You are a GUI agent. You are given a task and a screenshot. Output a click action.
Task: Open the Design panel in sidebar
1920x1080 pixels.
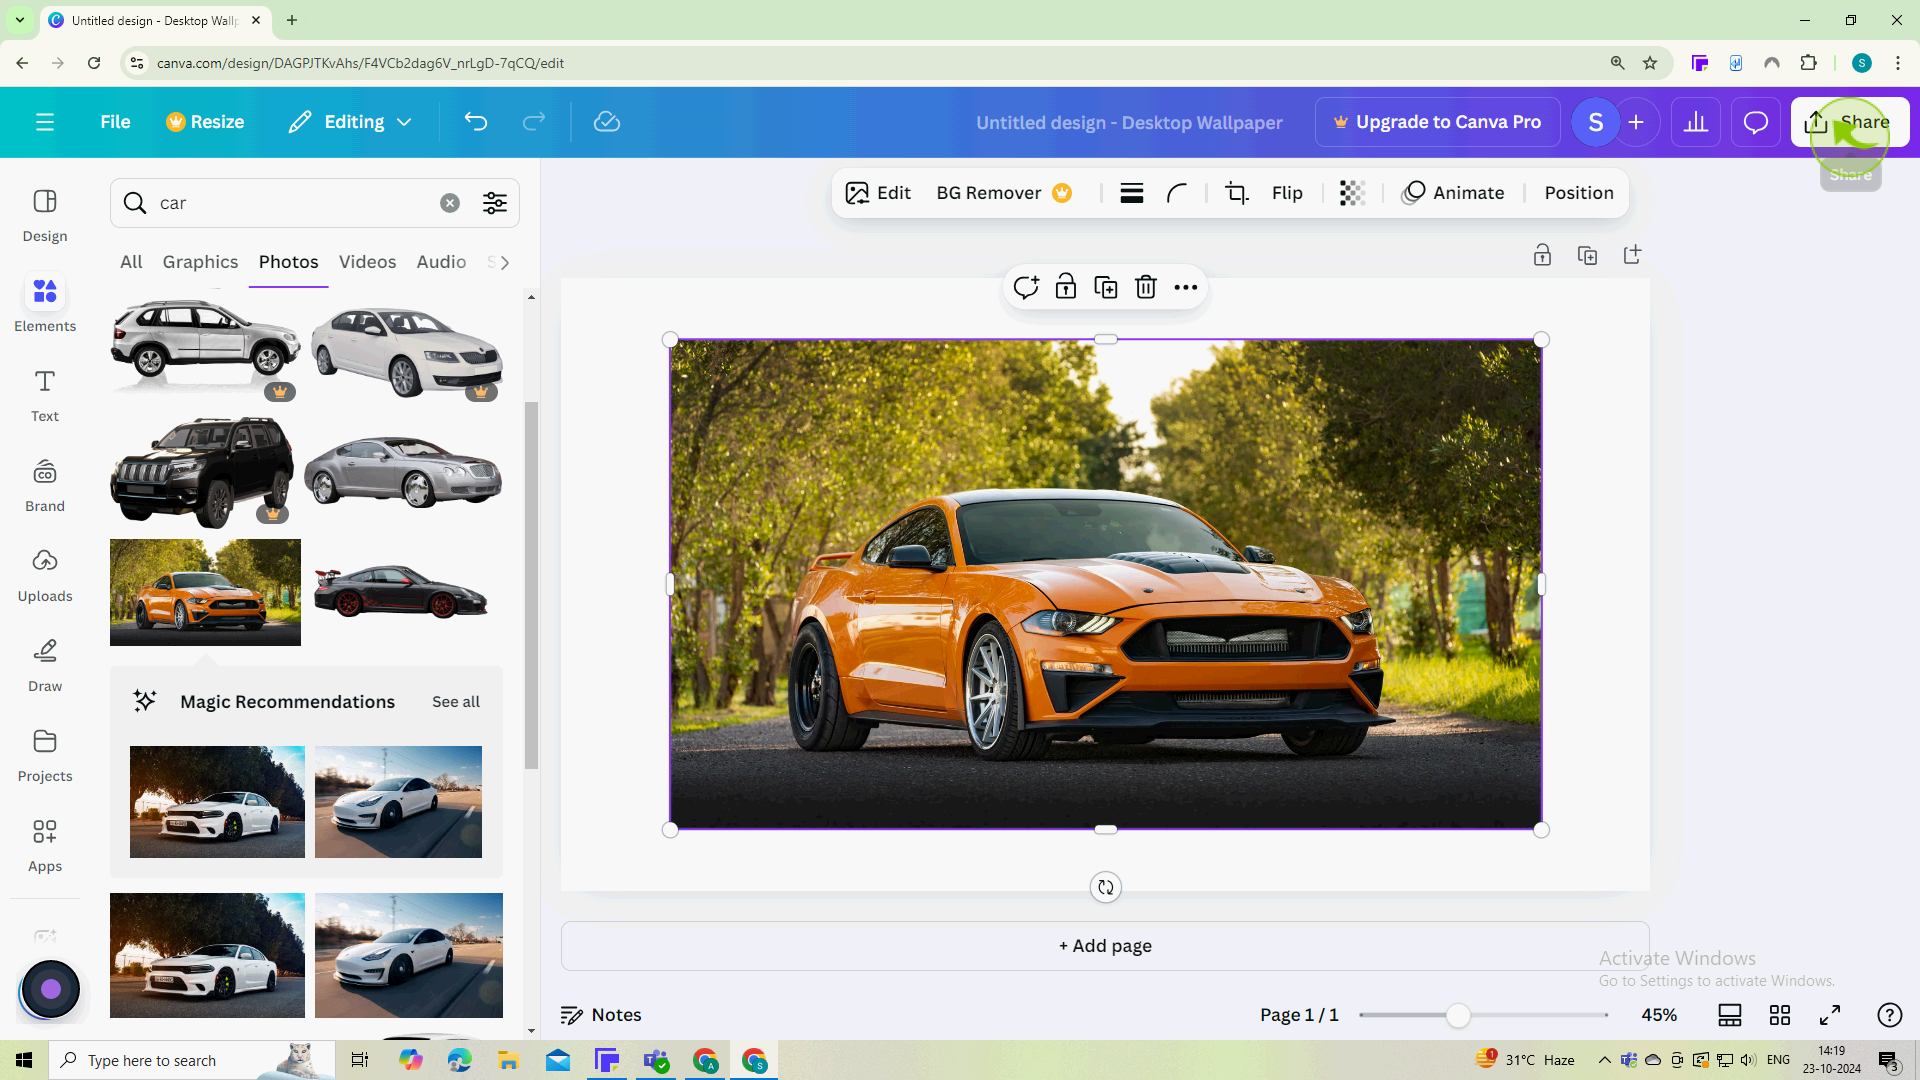click(45, 216)
